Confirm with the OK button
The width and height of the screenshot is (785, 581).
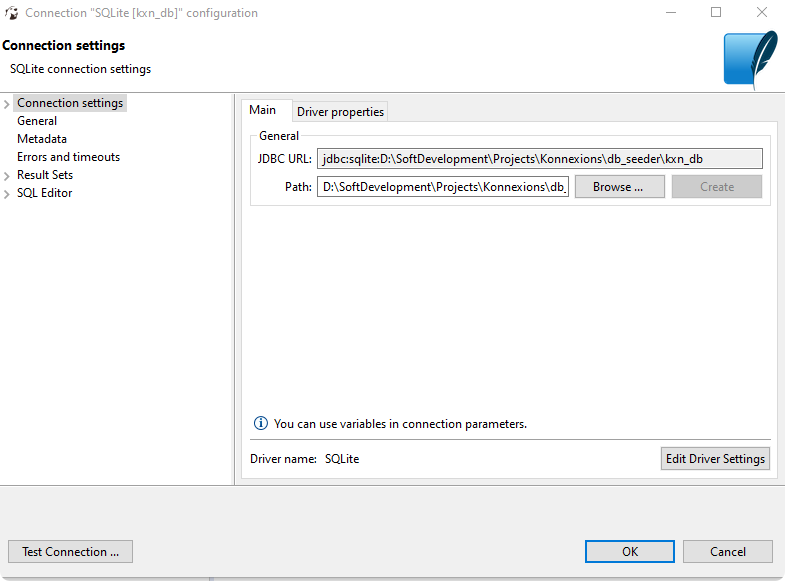click(x=630, y=551)
